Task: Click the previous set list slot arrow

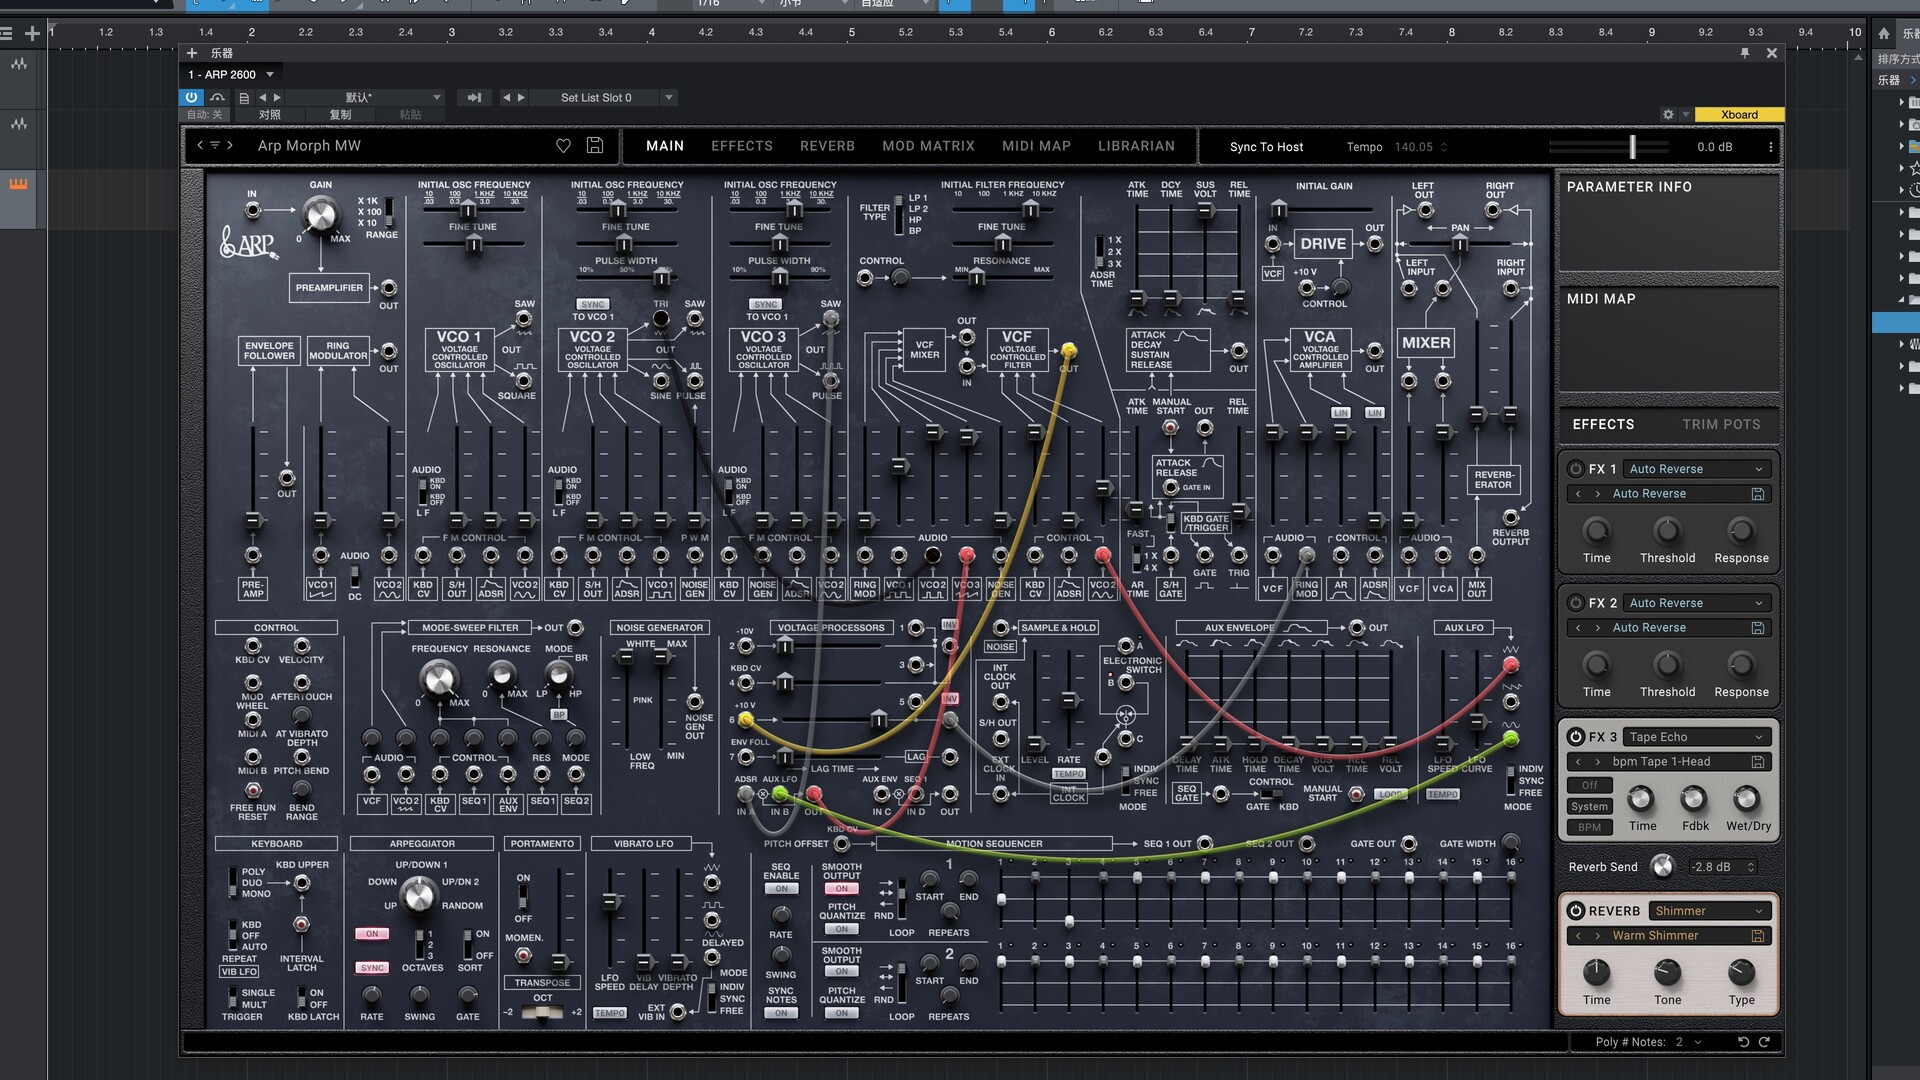Action: [506, 98]
